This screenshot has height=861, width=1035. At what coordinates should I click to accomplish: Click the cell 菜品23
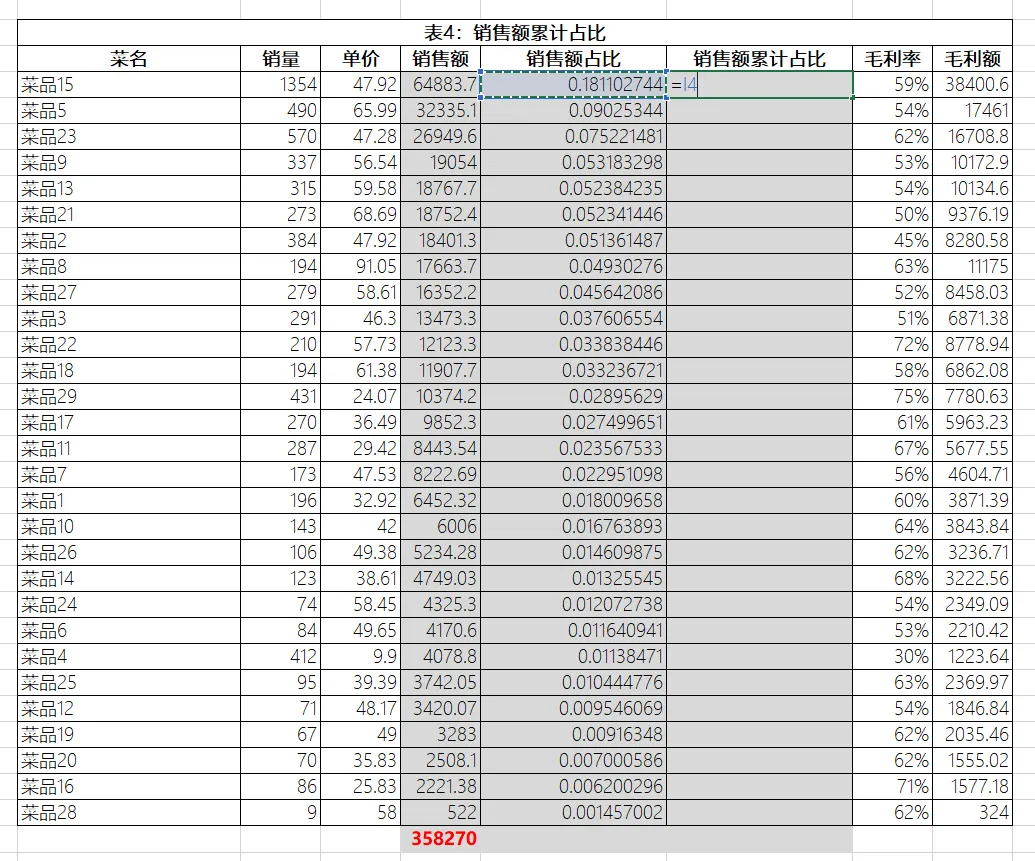(129, 137)
